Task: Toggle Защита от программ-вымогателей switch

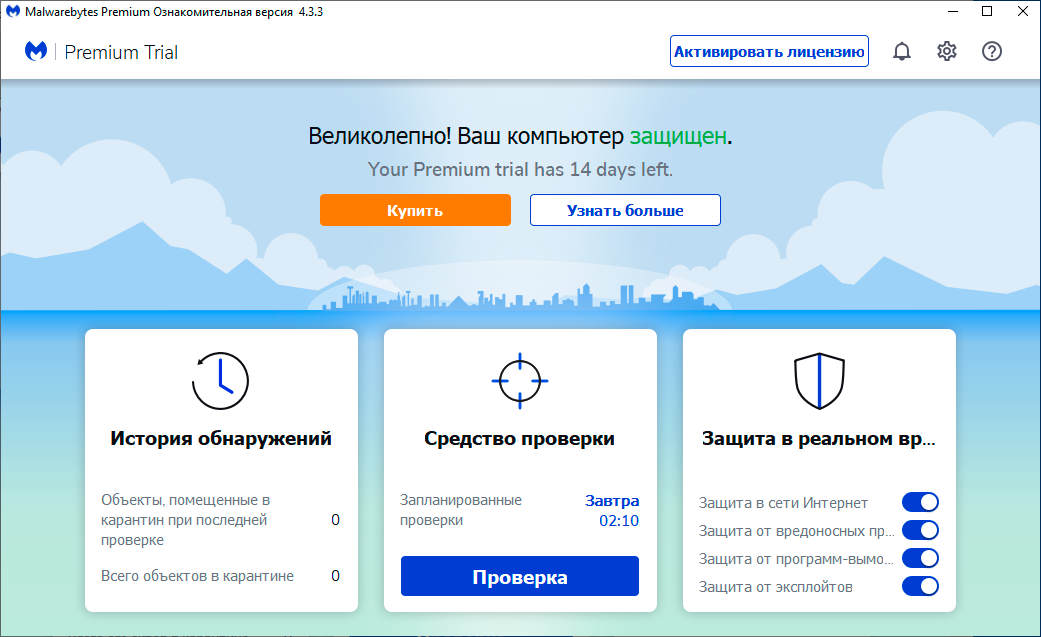Action: click(920, 558)
